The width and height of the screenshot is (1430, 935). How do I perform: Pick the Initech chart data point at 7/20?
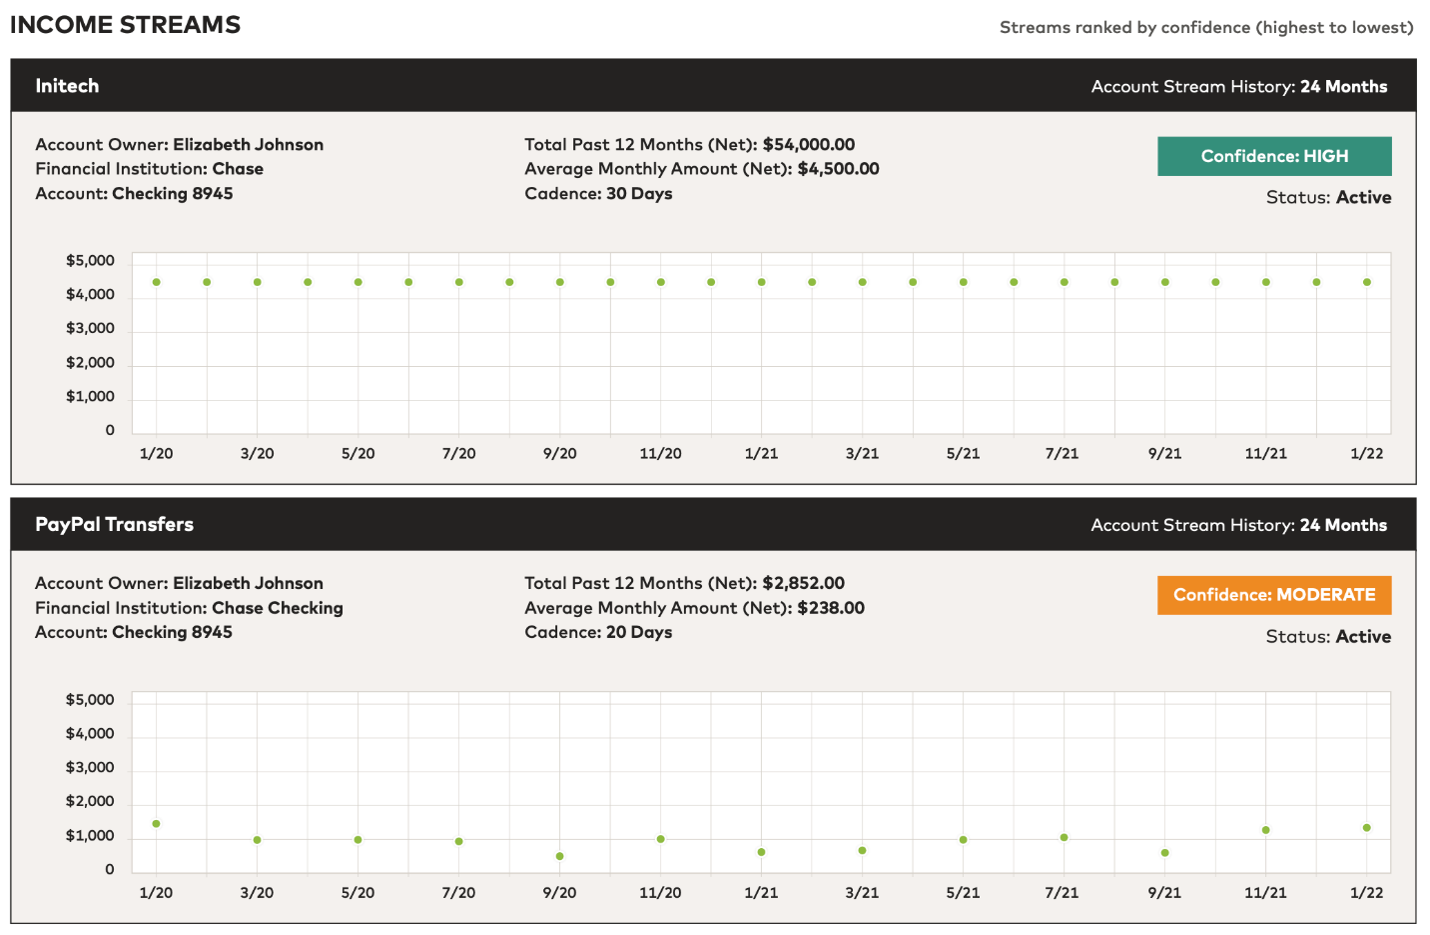click(x=459, y=282)
